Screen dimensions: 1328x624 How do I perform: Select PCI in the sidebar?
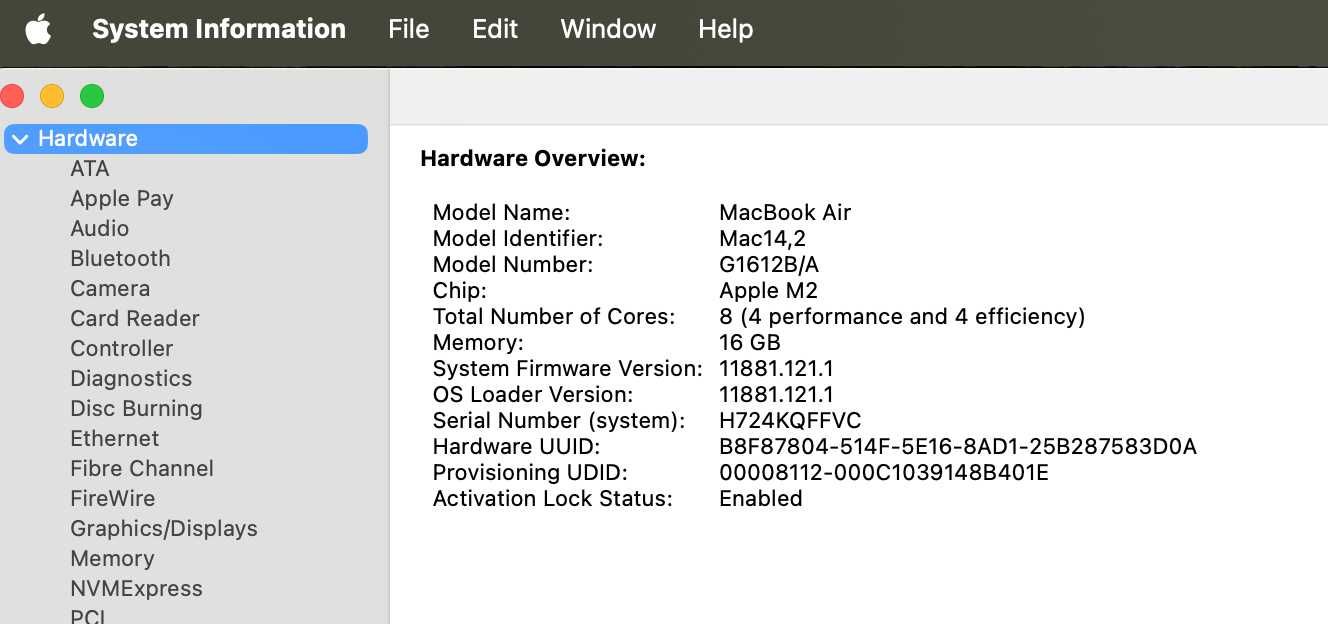(88, 616)
